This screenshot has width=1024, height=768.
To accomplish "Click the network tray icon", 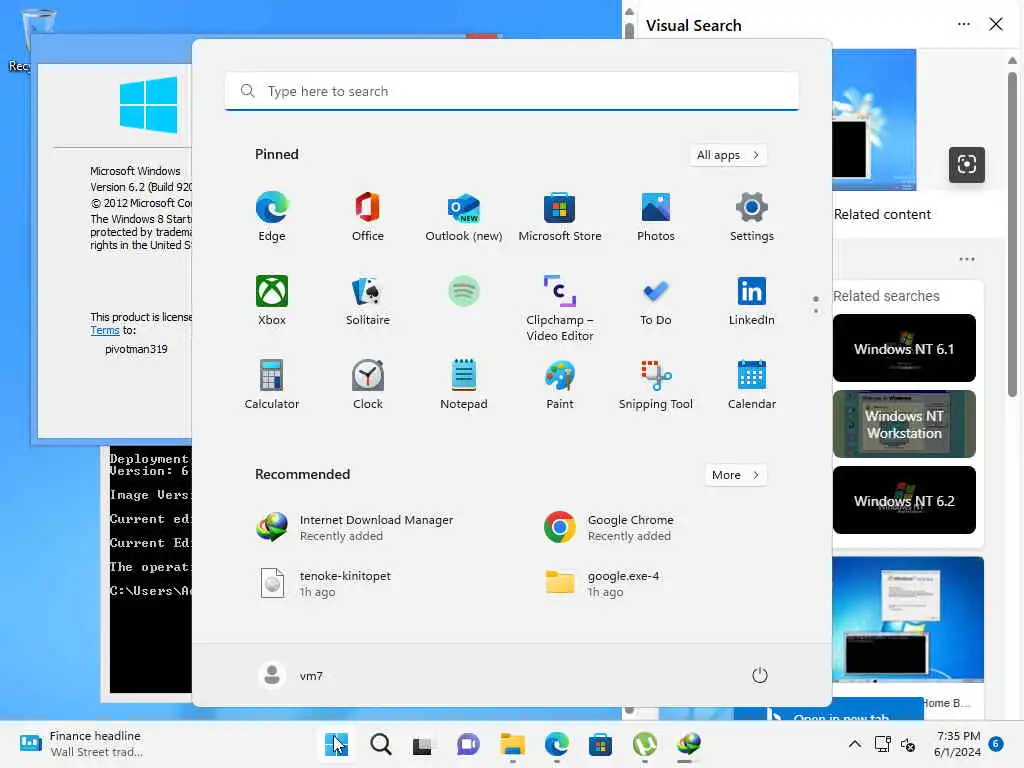I will 883,744.
